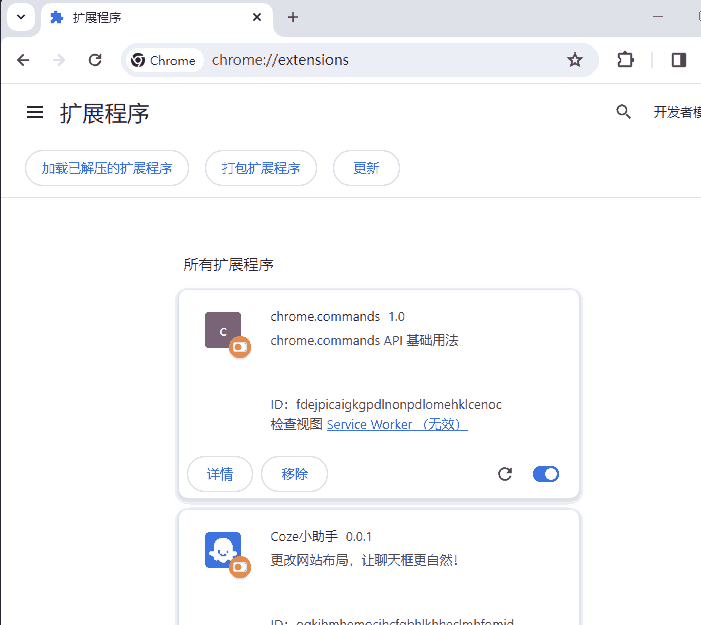Click the chrome.commands extension icon

coord(223,330)
